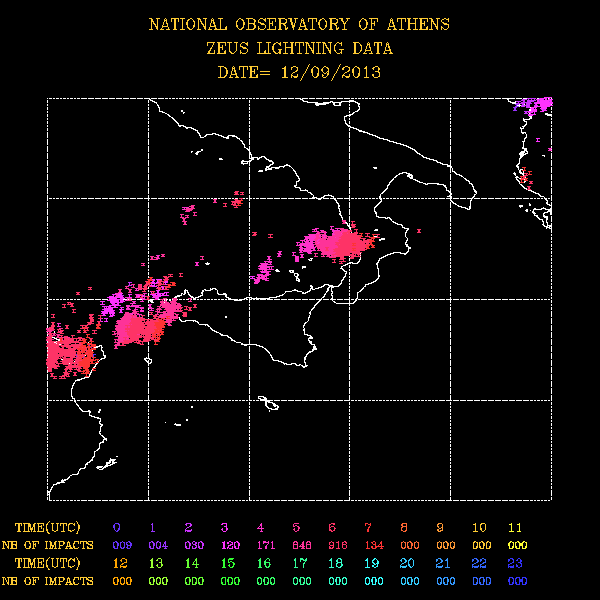Select the hour '17' legend label
Screen dimensions: 600x600
[x=300, y=563]
